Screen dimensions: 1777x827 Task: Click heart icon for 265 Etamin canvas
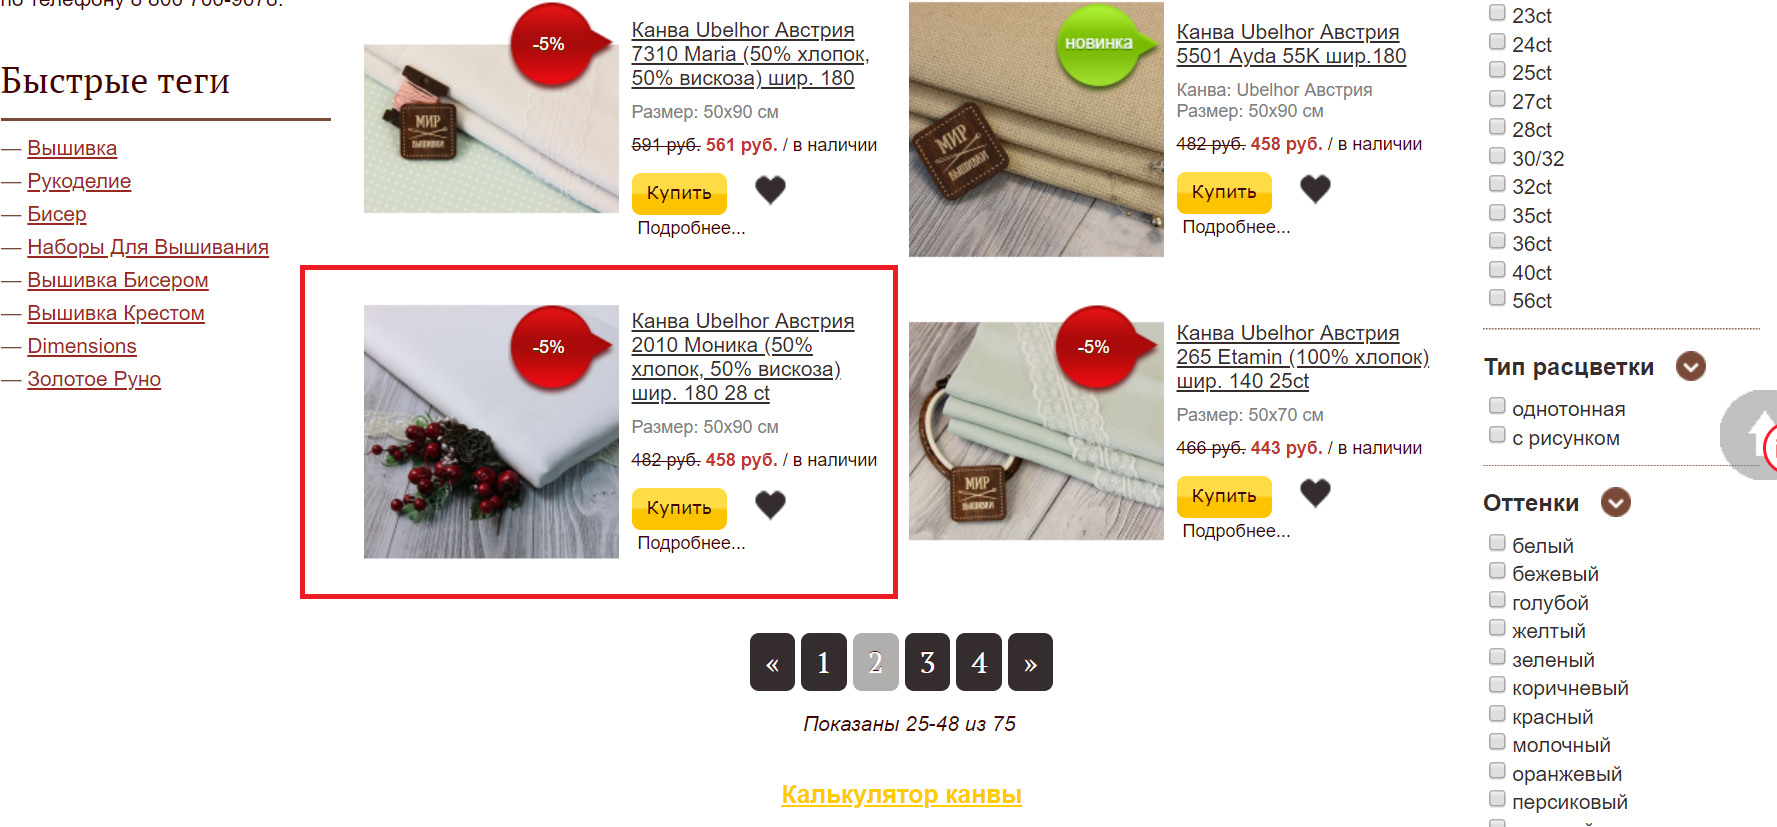[x=1315, y=492]
